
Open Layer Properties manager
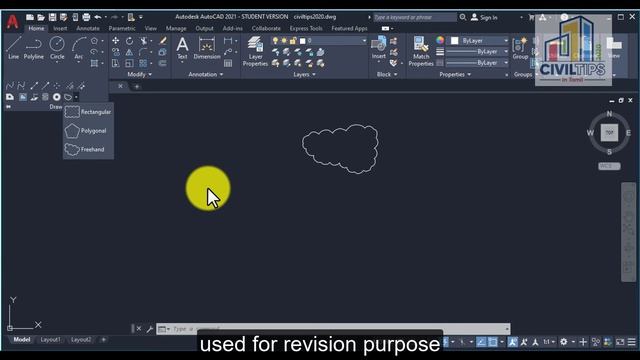click(256, 51)
